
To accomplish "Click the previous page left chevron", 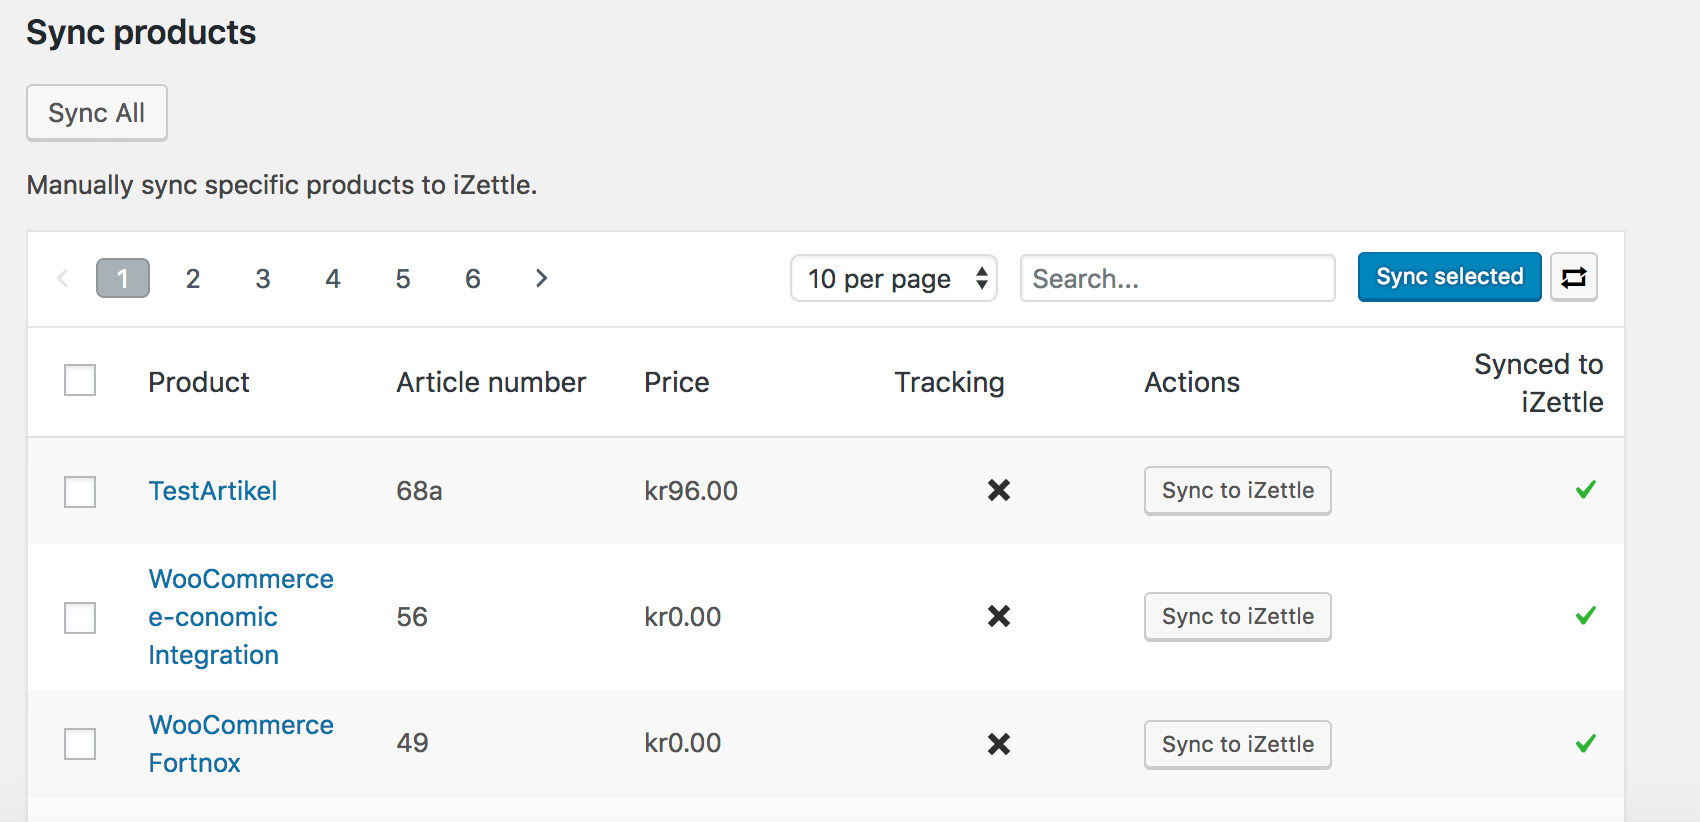I will point(63,278).
